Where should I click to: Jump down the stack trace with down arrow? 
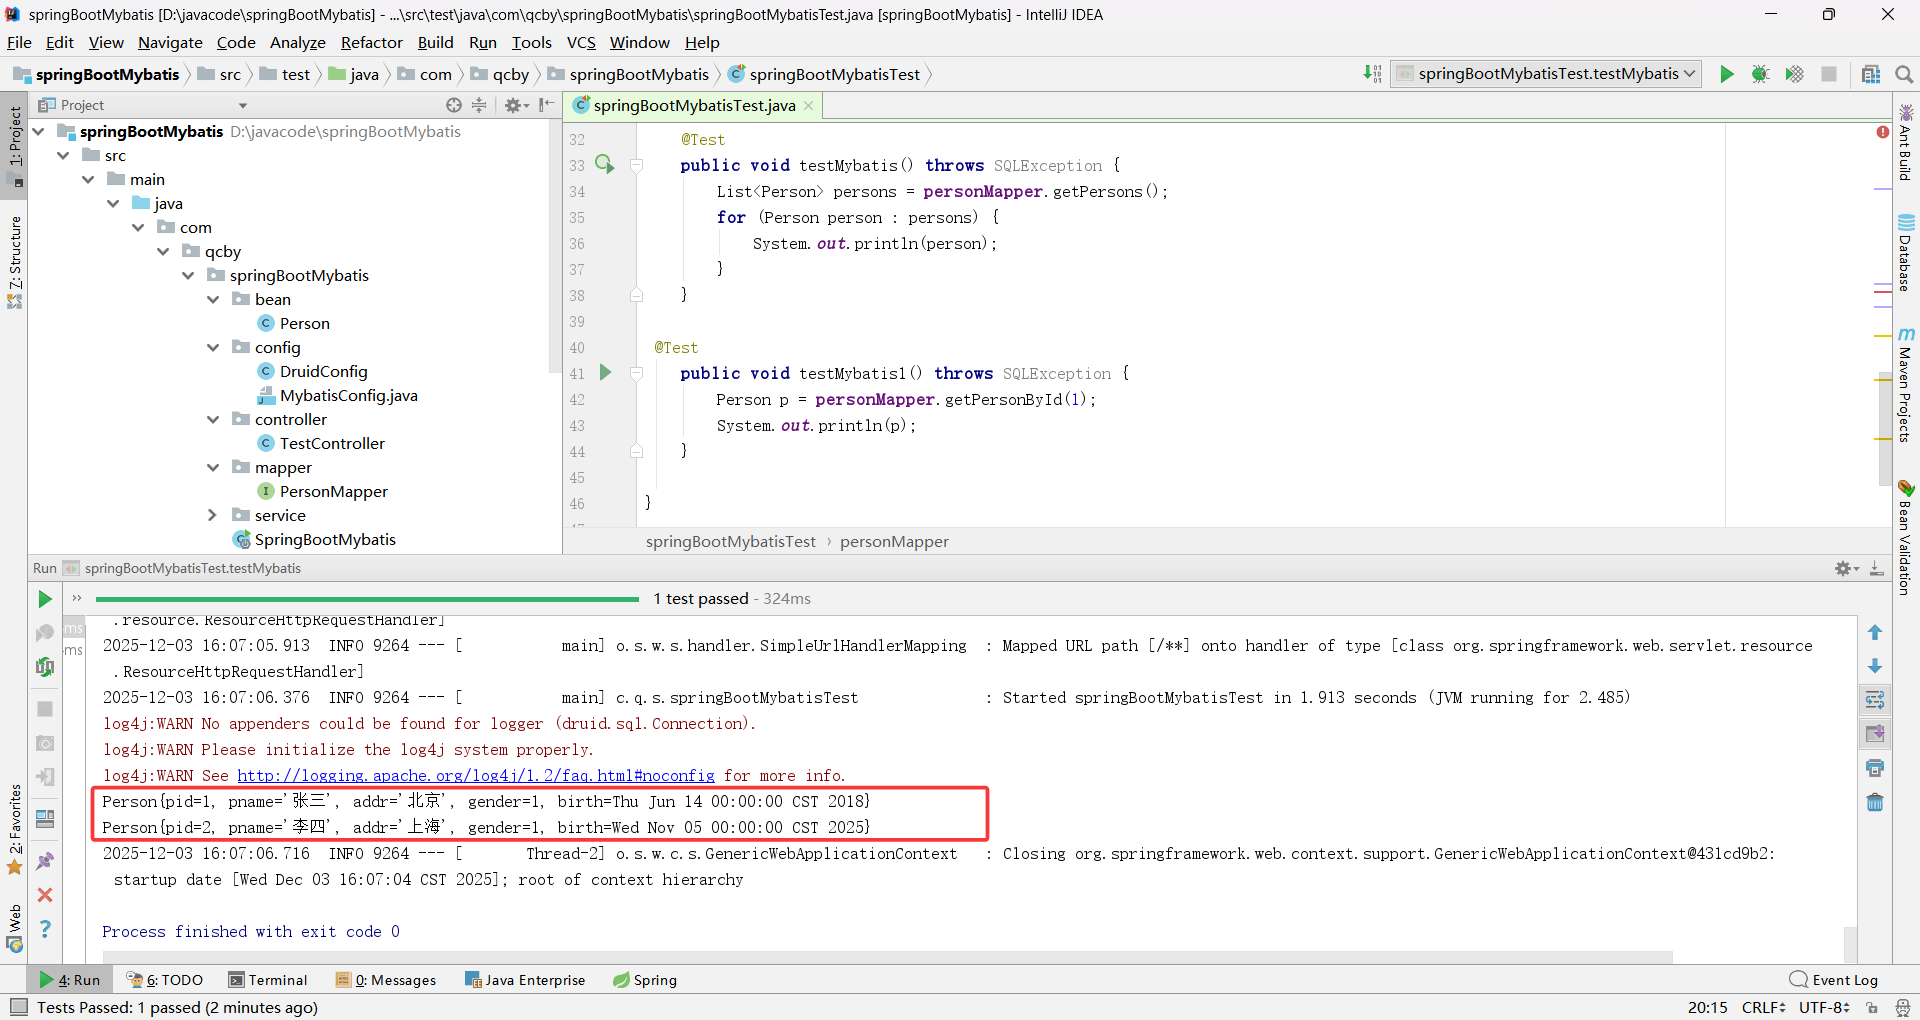point(1875,666)
